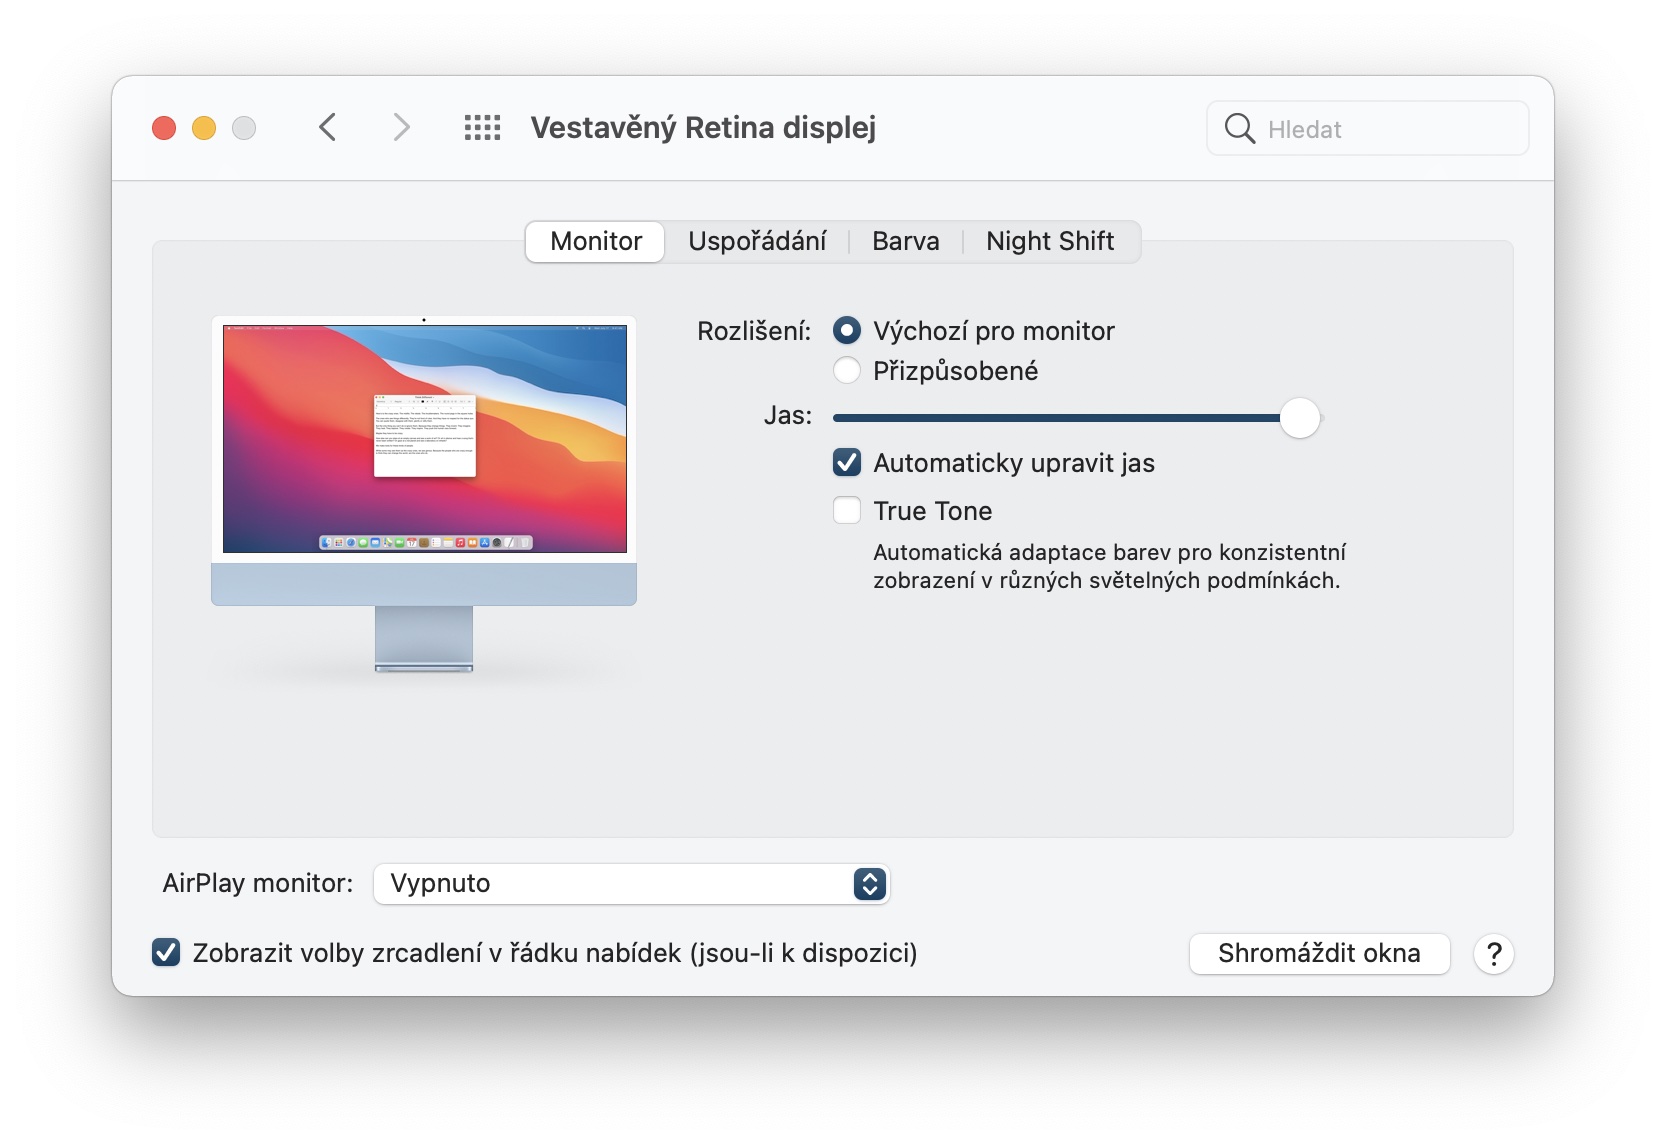Click the Vestavěný Retina displej title

pos(703,128)
